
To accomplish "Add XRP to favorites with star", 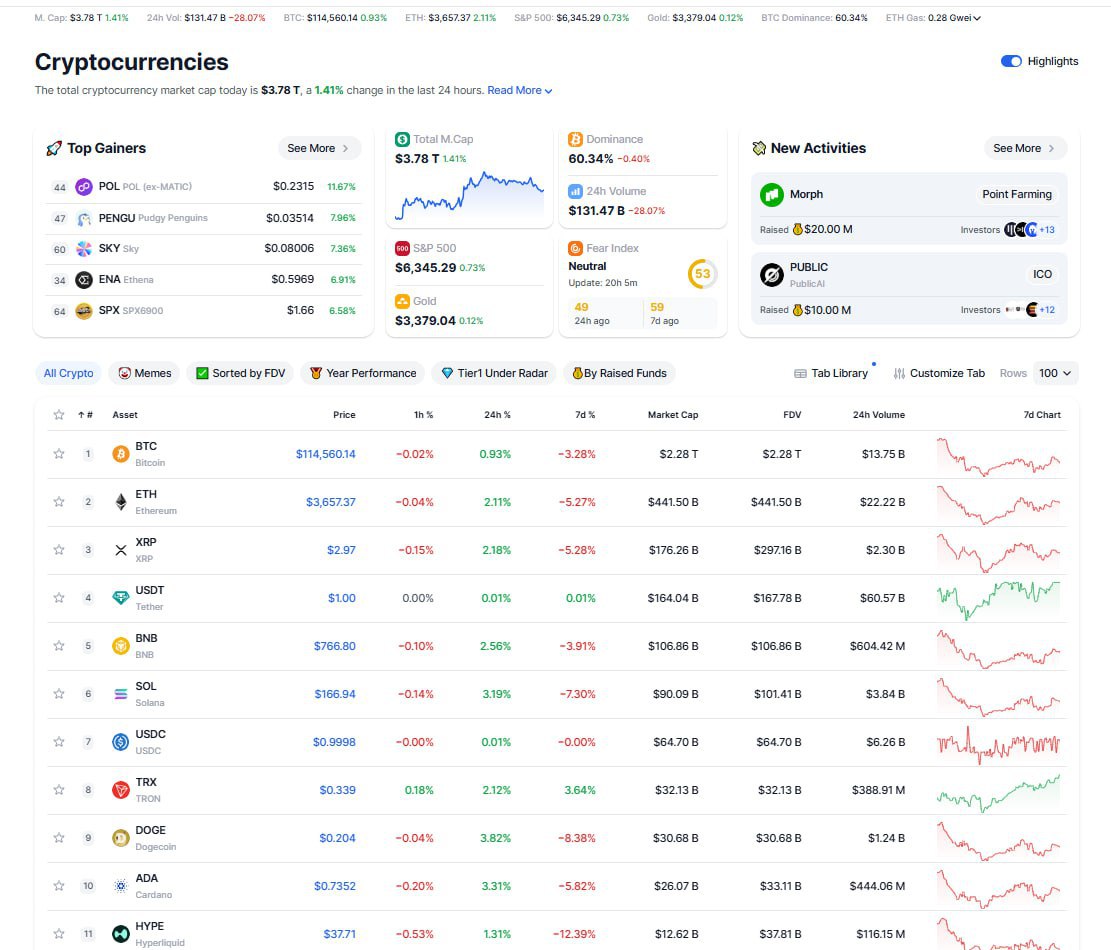I will [59, 550].
